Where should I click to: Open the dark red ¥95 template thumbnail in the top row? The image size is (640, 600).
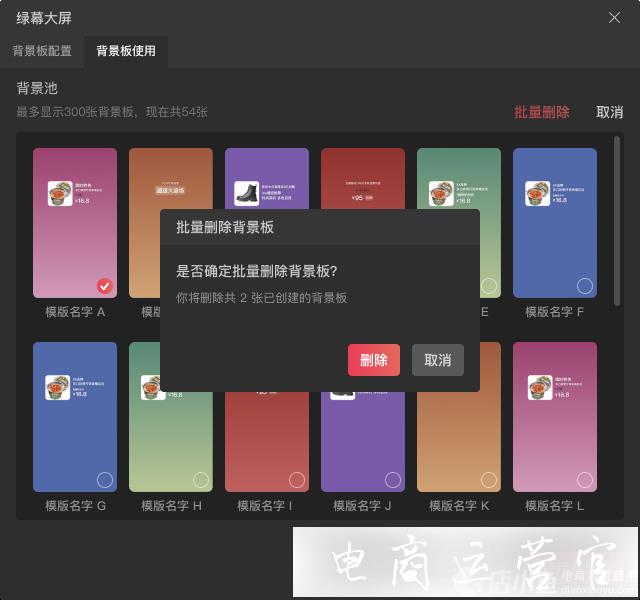(363, 178)
